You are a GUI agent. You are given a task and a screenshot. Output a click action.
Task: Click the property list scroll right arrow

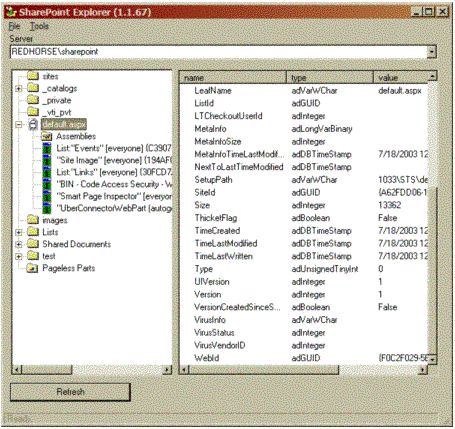point(423,369)
